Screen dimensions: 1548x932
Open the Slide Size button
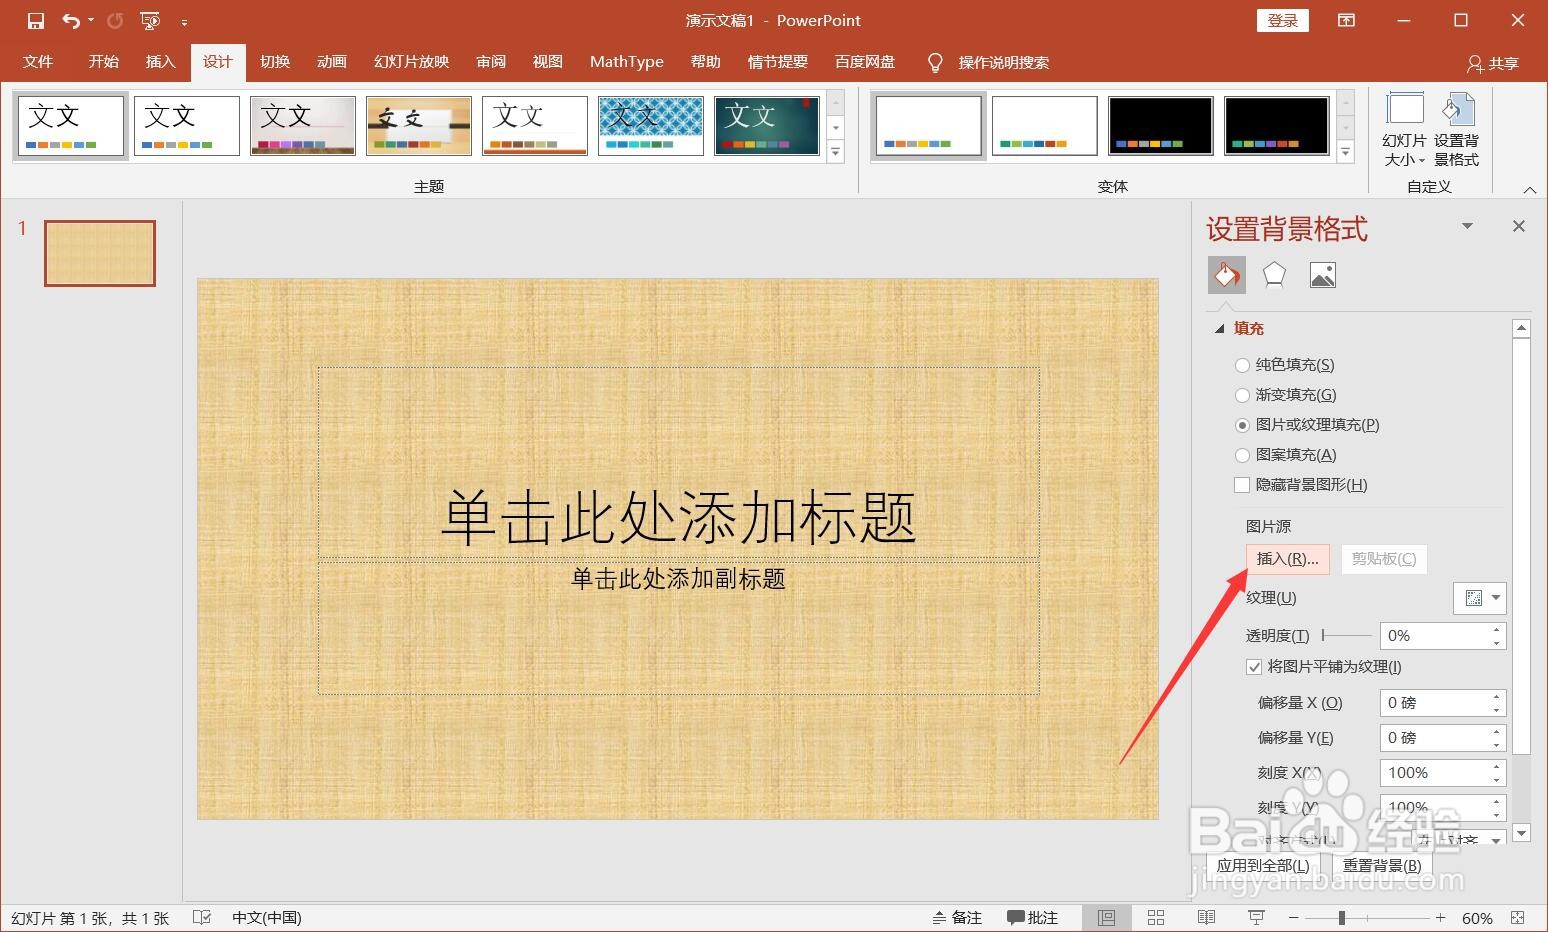(1405, 129)
